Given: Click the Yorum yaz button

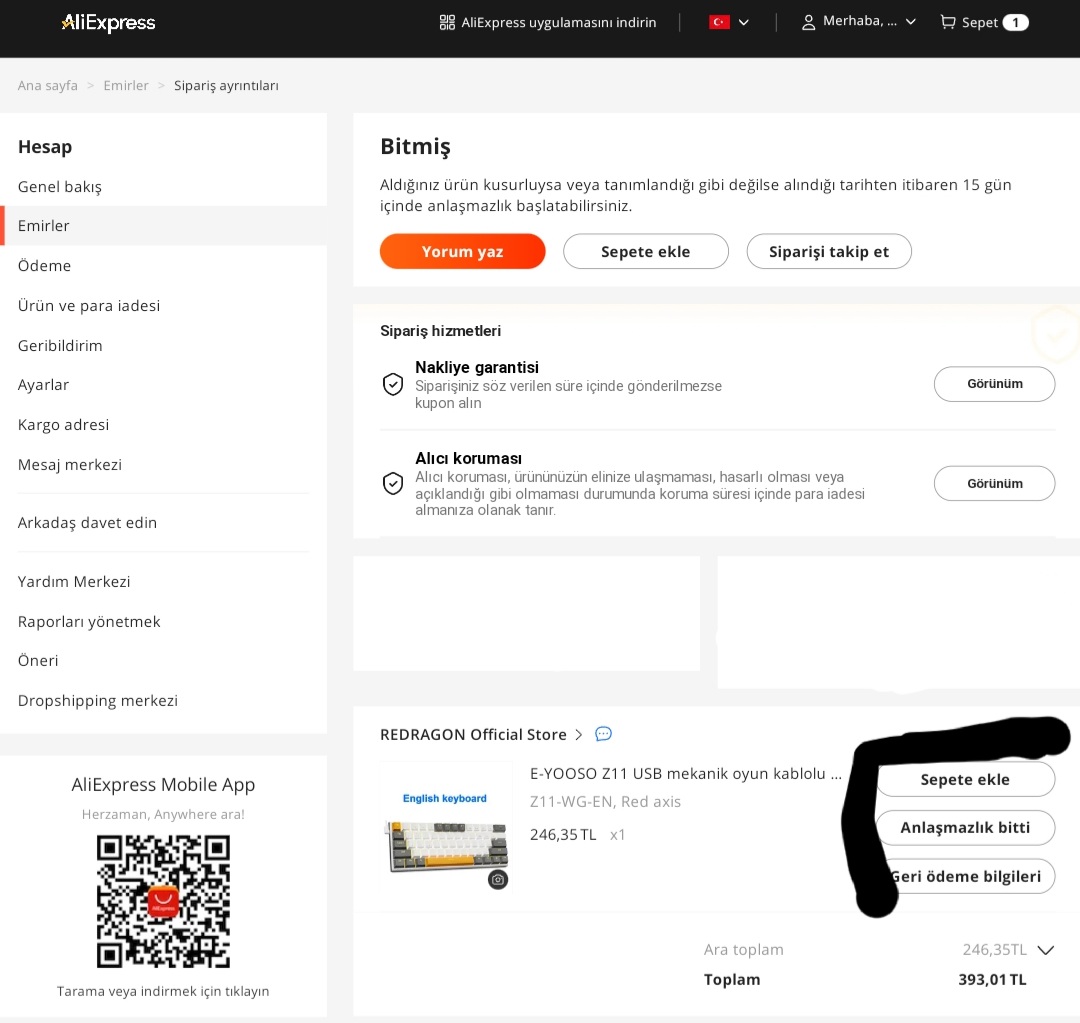Looking at the screenshot, I should 462,251.
